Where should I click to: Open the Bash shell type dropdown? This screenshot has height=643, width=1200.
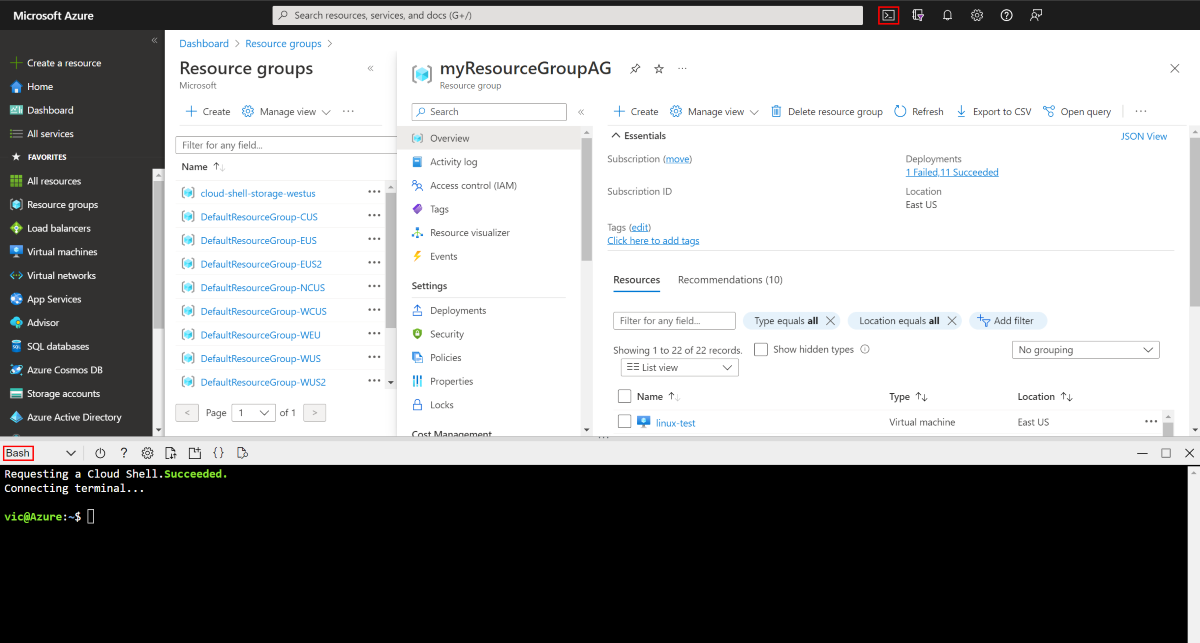(x=41, y=453)
